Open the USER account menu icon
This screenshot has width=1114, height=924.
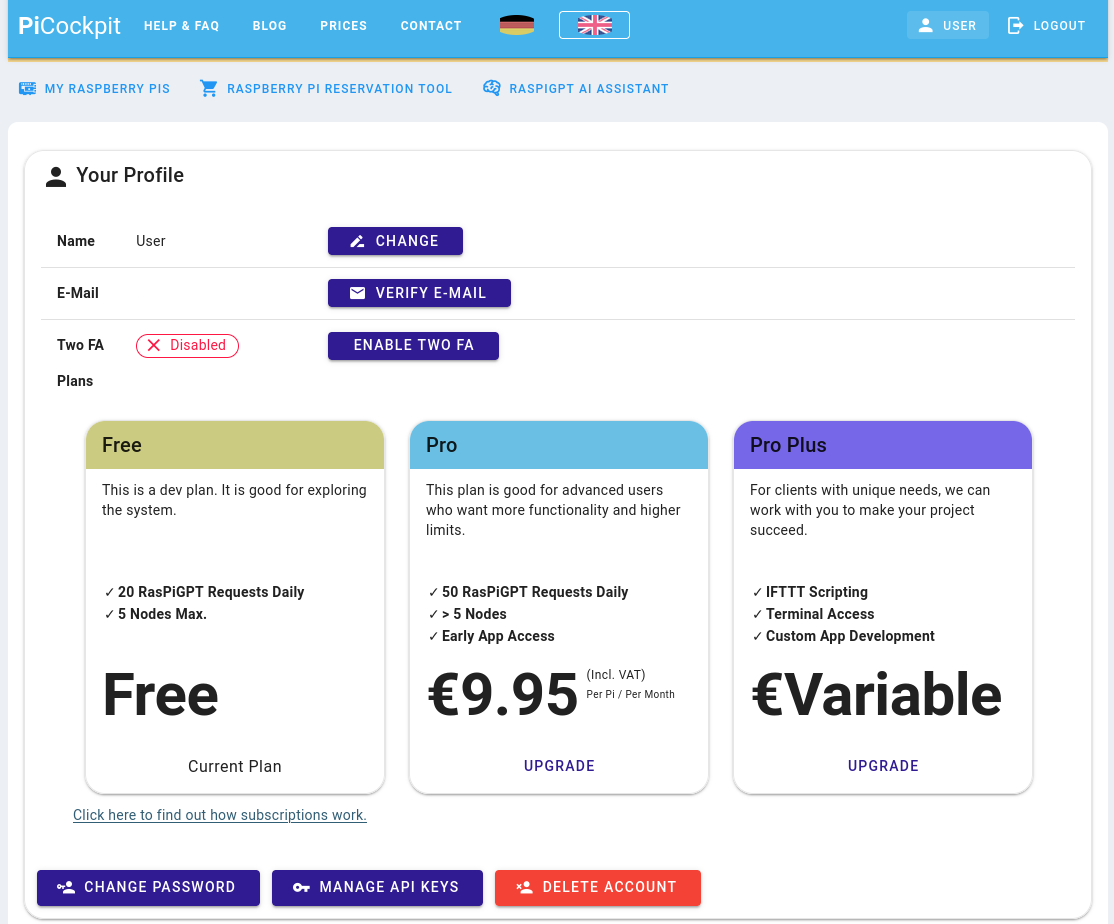tap(927, 25)
